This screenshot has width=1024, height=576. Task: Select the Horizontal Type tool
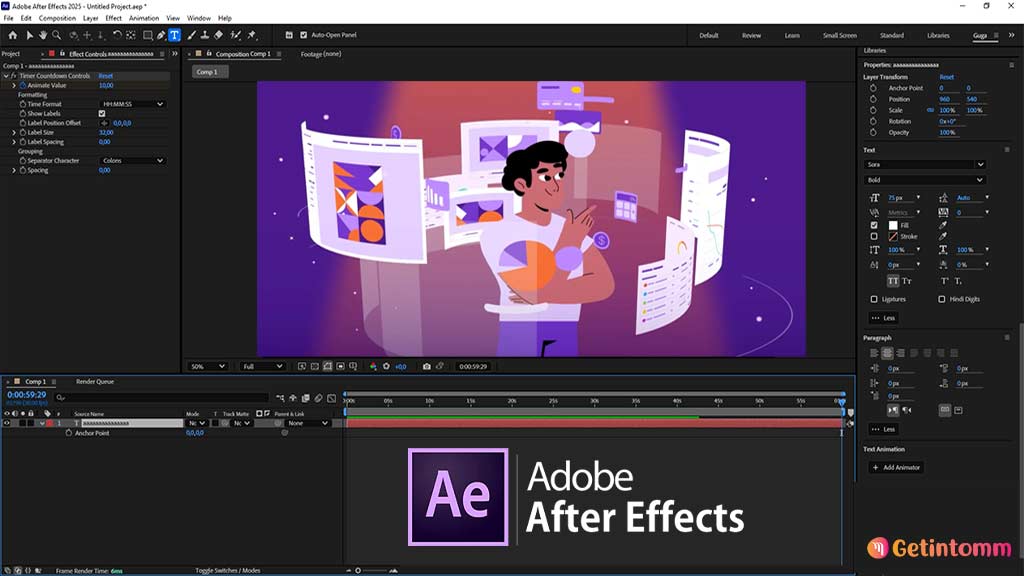coord(174,35)
